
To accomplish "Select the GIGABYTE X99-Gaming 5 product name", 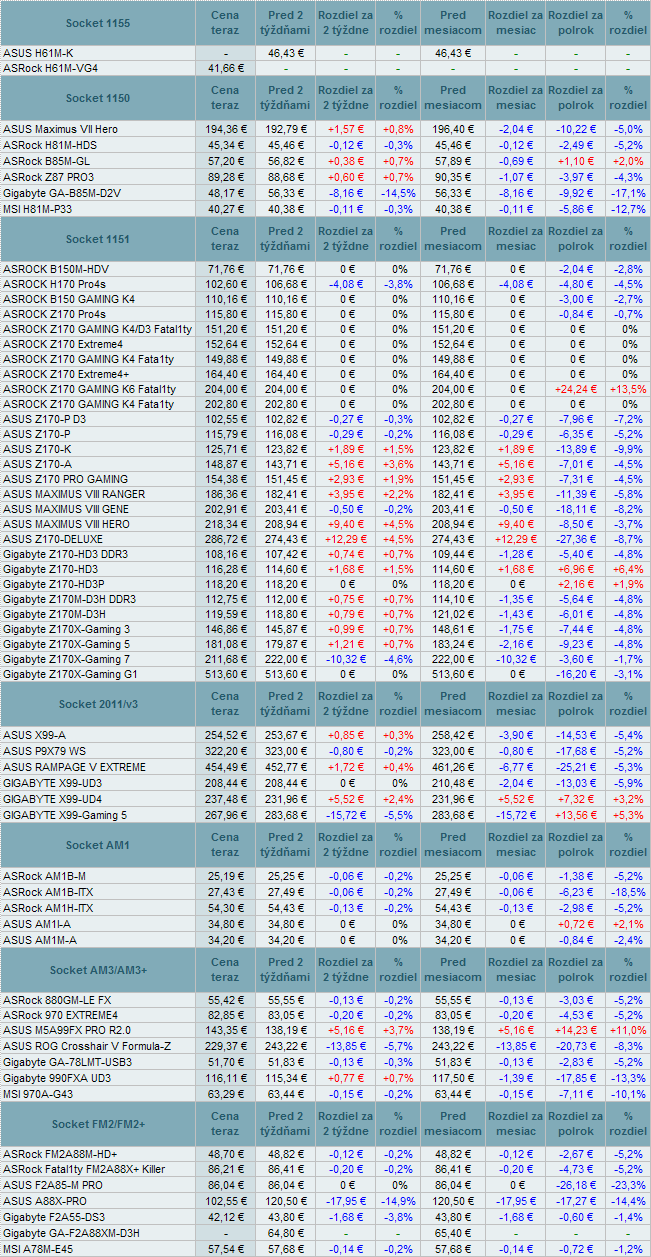I will [x=65, y=814].
